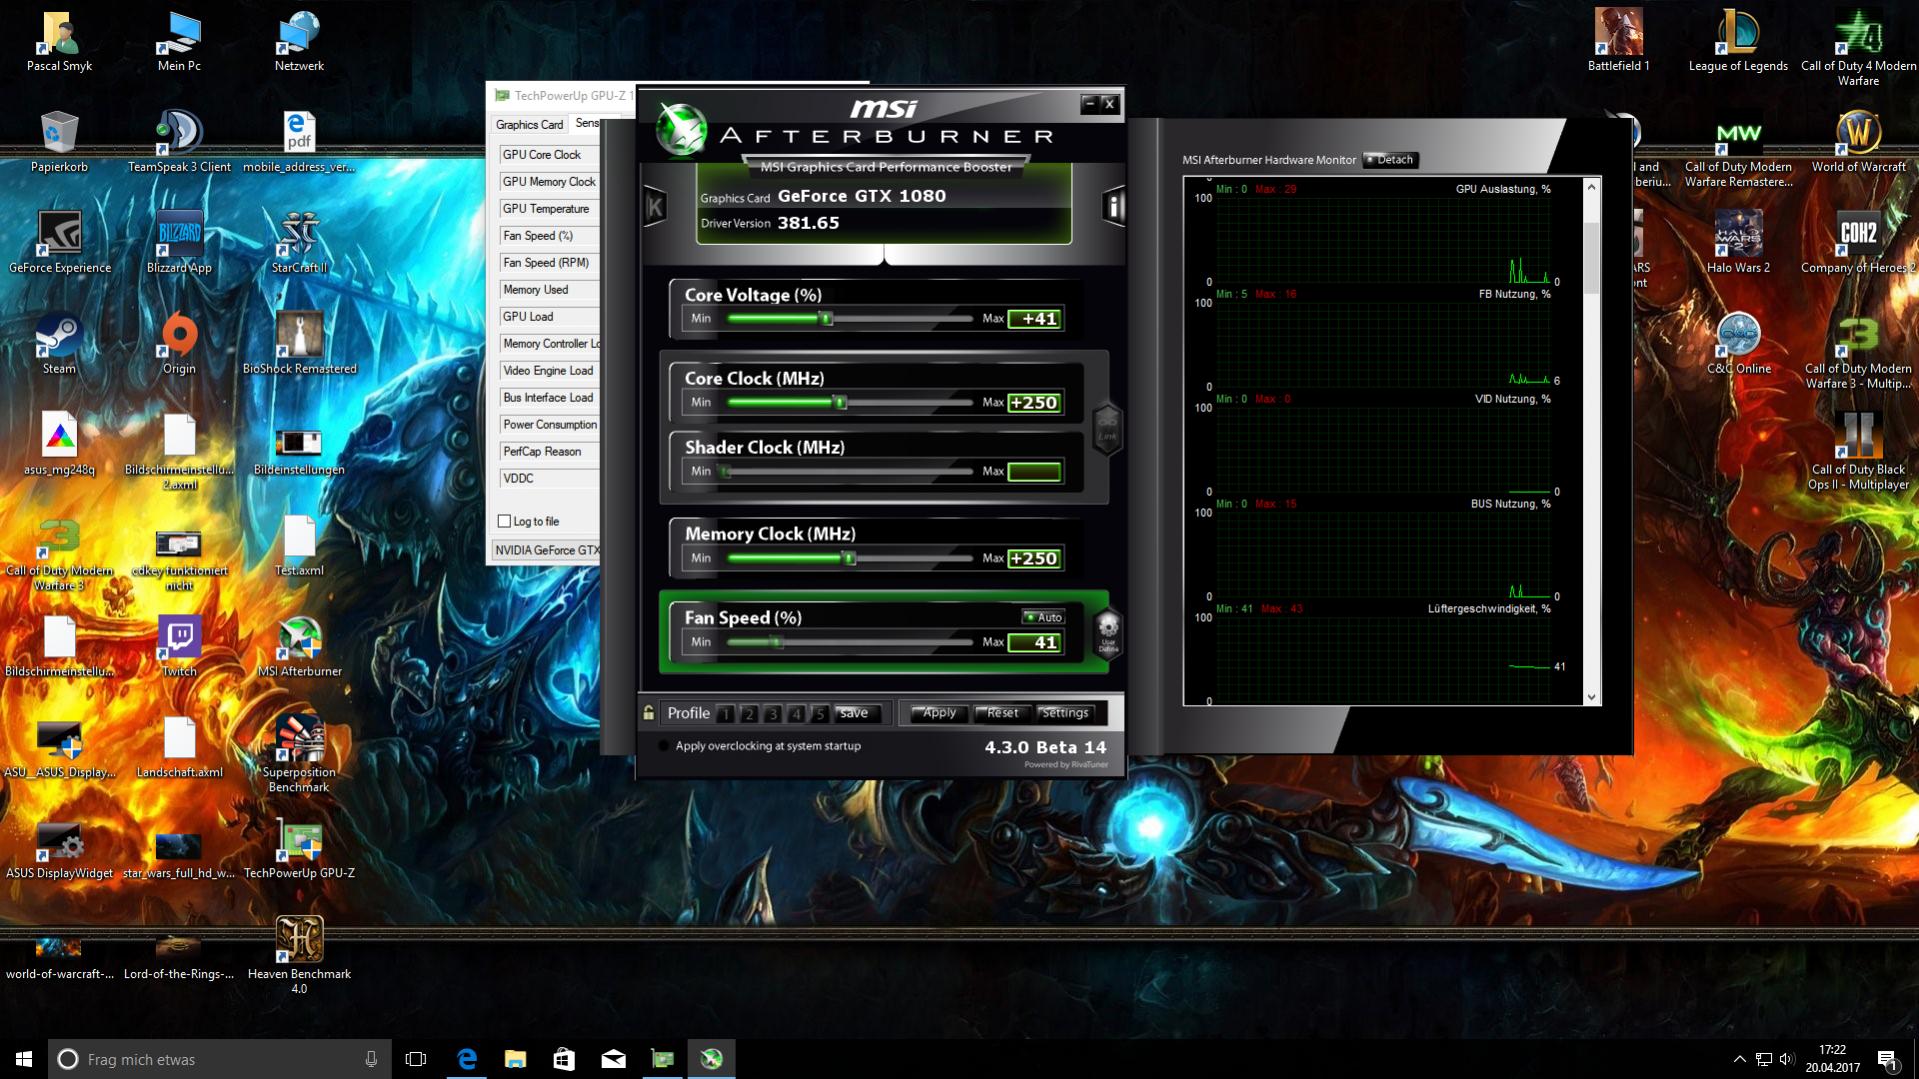Detach the Hardware Monitor window

[1390, 160]
